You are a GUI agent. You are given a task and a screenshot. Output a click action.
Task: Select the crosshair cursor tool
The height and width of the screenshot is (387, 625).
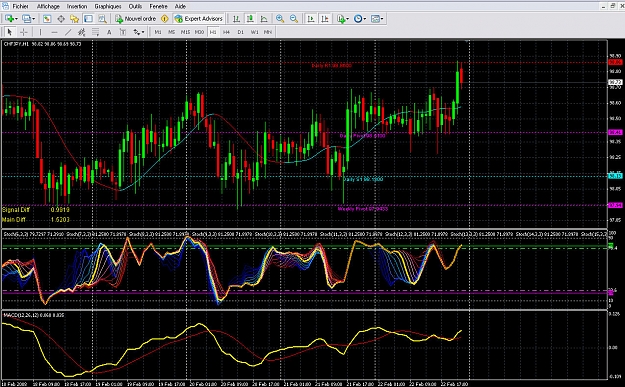click(x=24, y=32)
